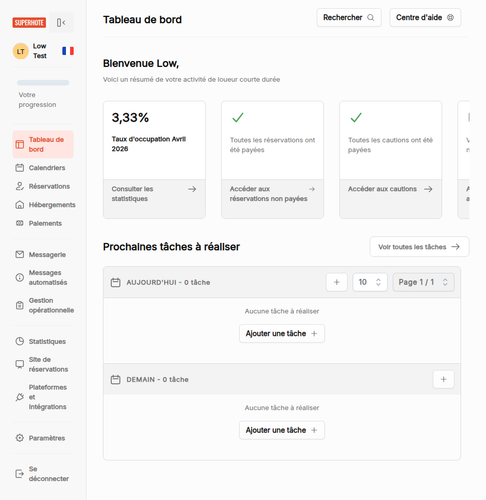Click the Paiements money icon

(x=20, y=223)
